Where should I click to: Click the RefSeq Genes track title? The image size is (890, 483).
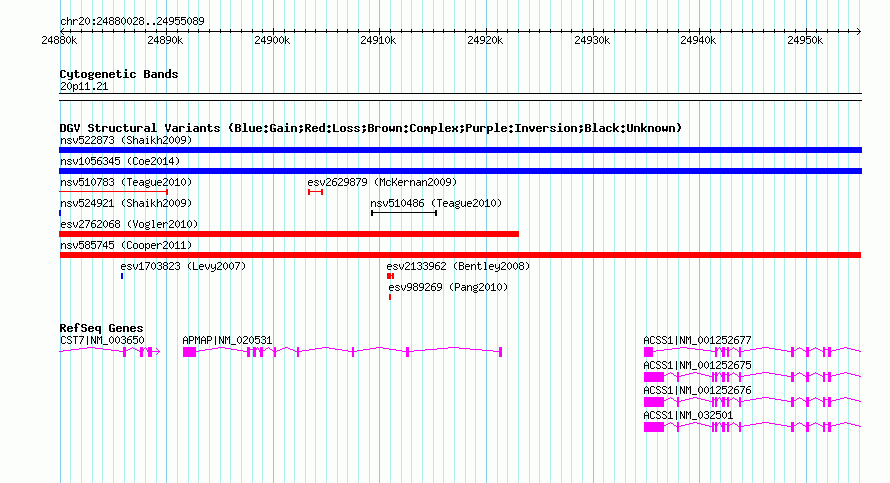pos(101,327)
